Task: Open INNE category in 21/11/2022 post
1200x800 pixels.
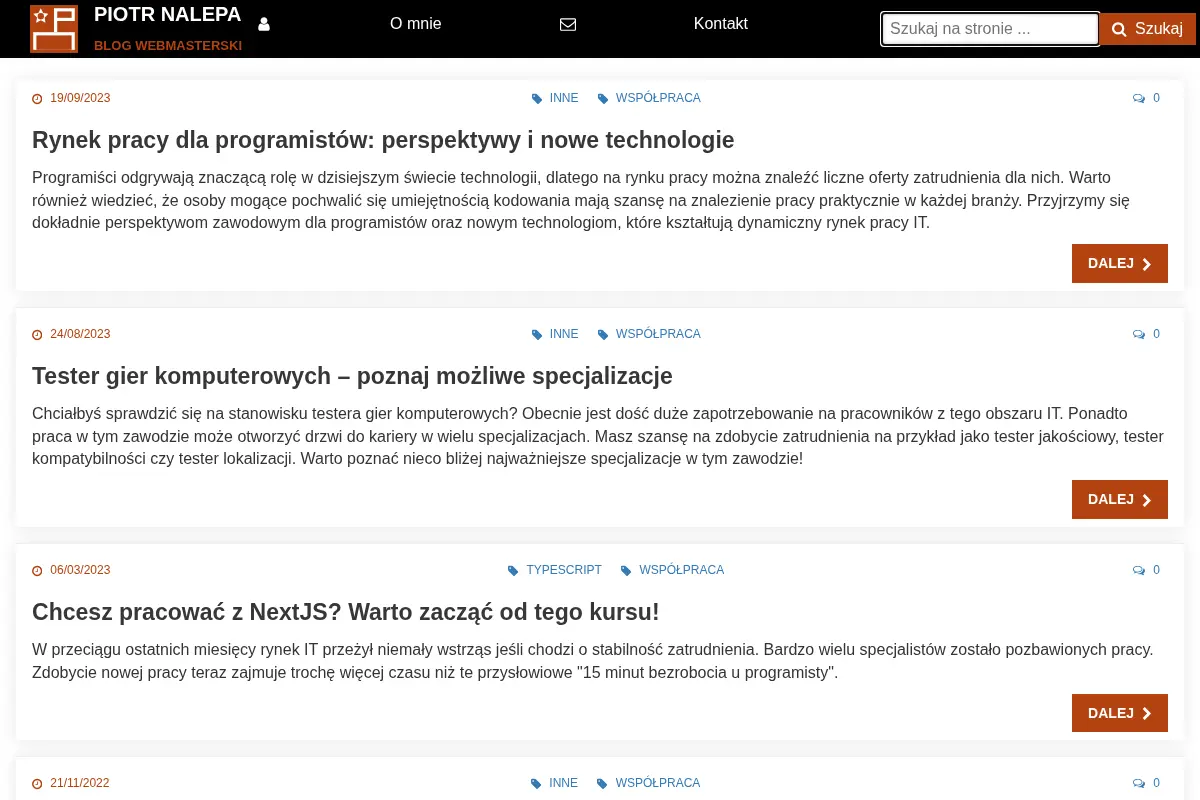Action: tap(563, 783)
